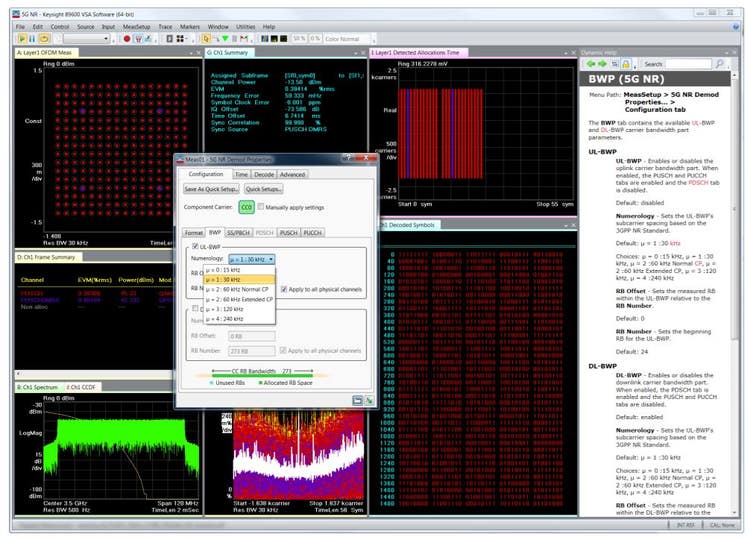Click the yellow Restart measurement icon

46,38
